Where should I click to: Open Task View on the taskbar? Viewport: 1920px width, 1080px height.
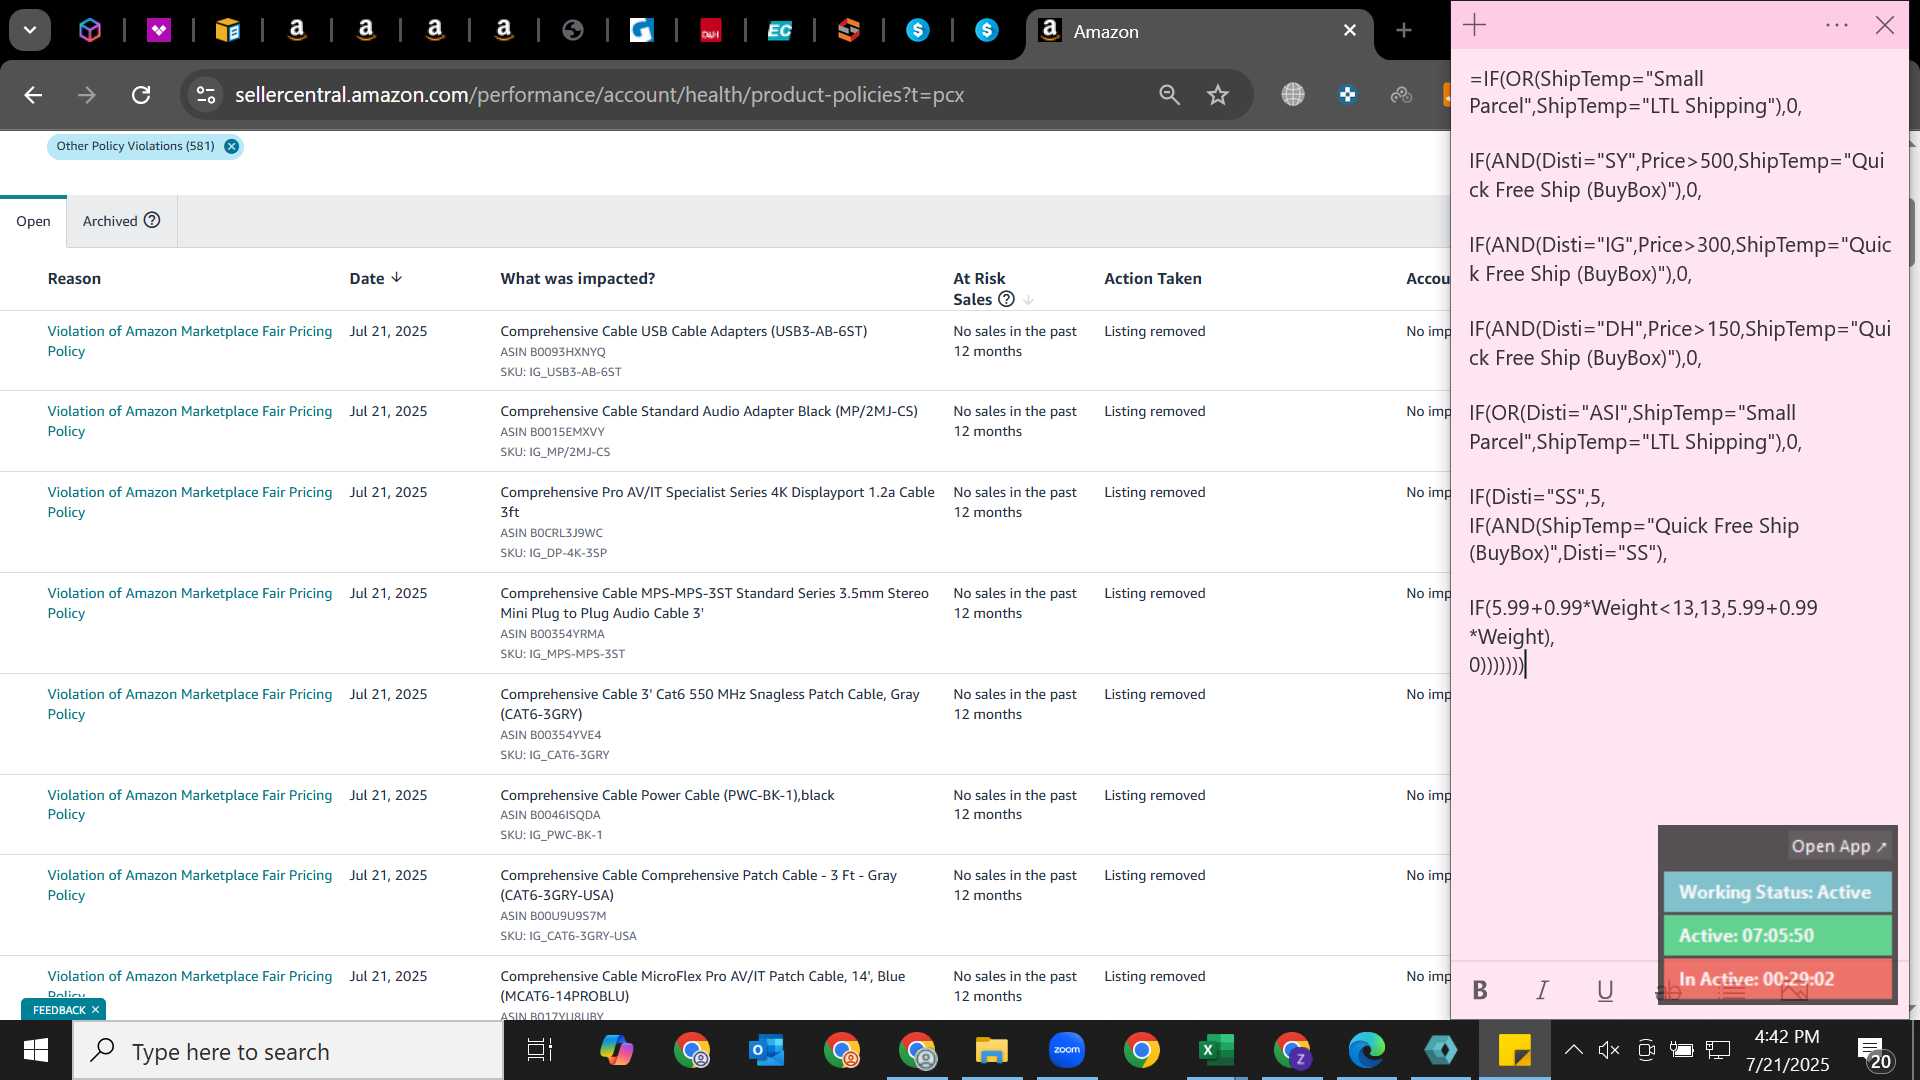[x=540, y=1051]
